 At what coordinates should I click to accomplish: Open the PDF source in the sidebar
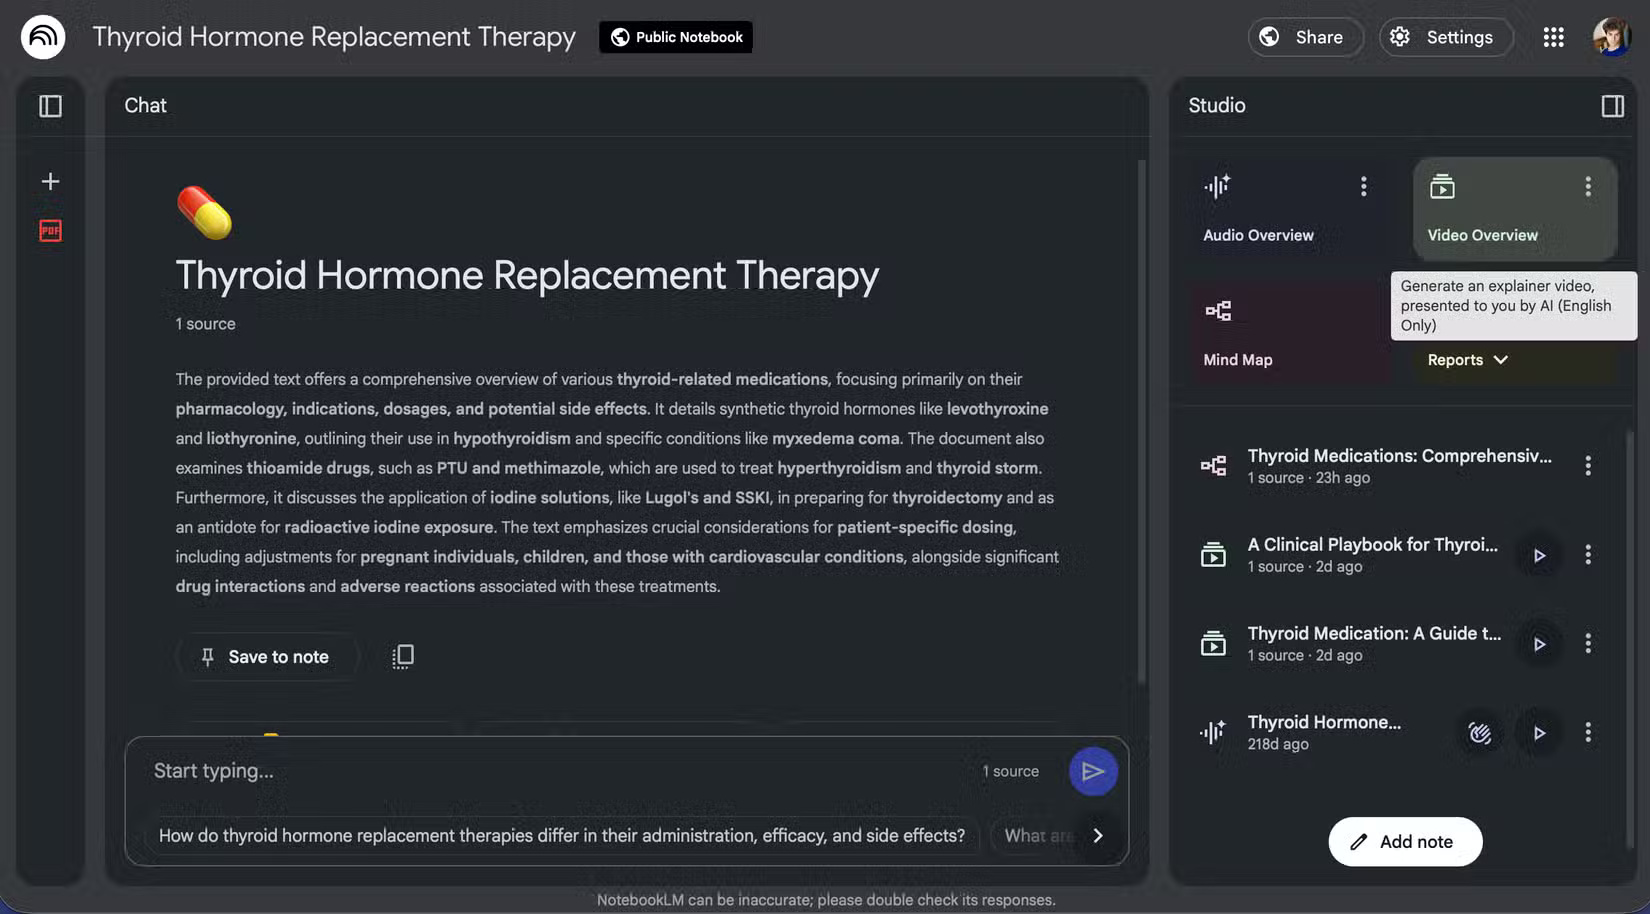(49, 230)
